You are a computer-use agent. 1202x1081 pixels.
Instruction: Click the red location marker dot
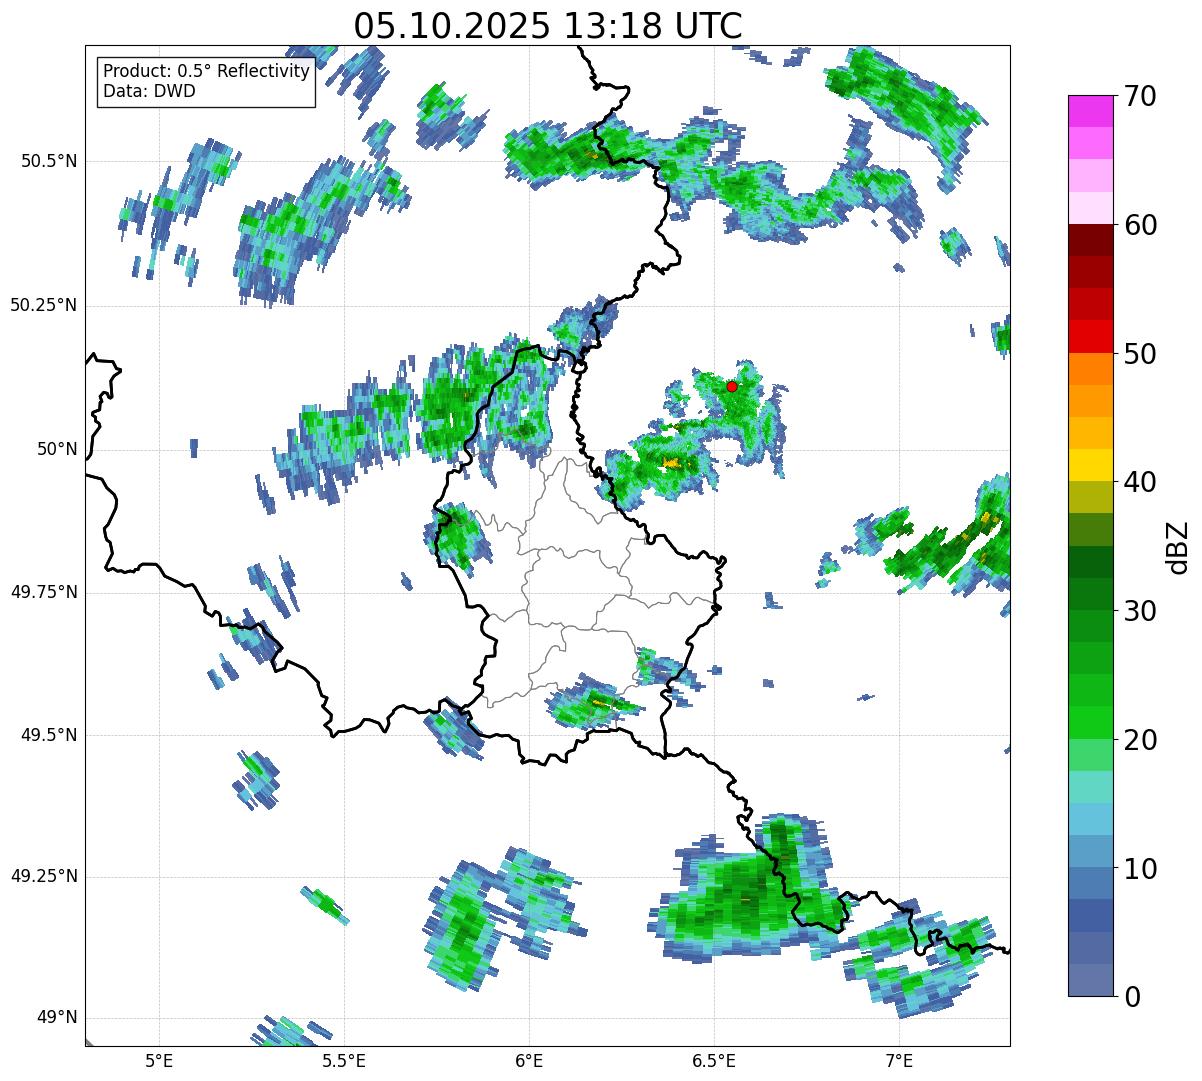click(732, 386)
